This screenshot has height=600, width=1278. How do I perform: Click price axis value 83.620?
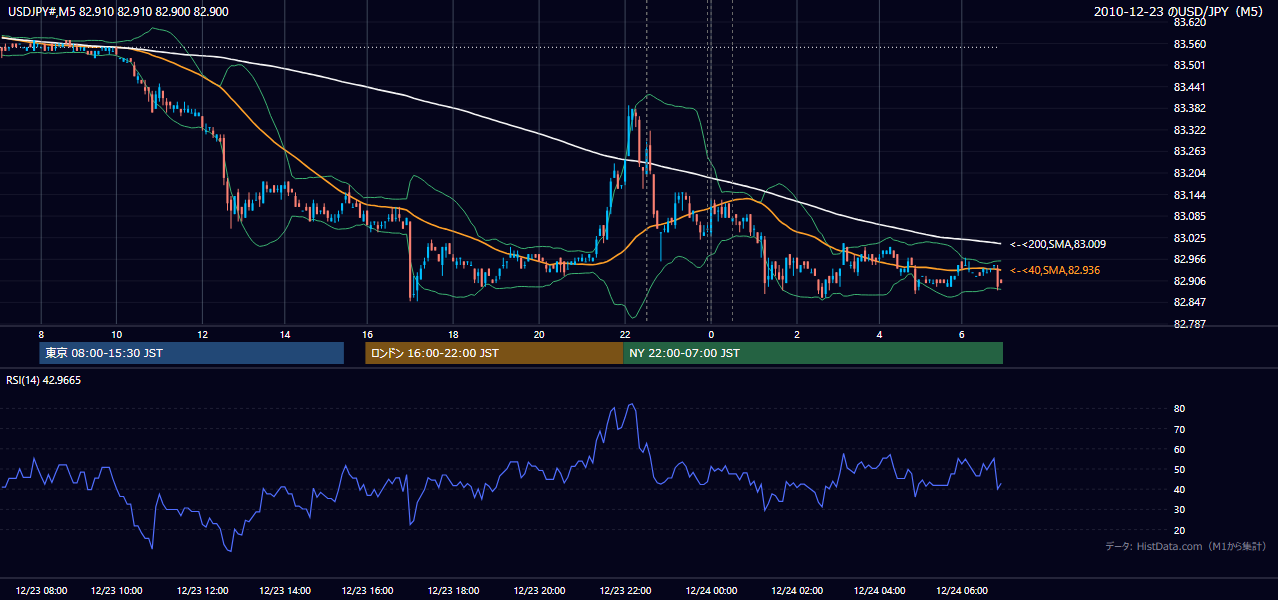coord(1188,22)
